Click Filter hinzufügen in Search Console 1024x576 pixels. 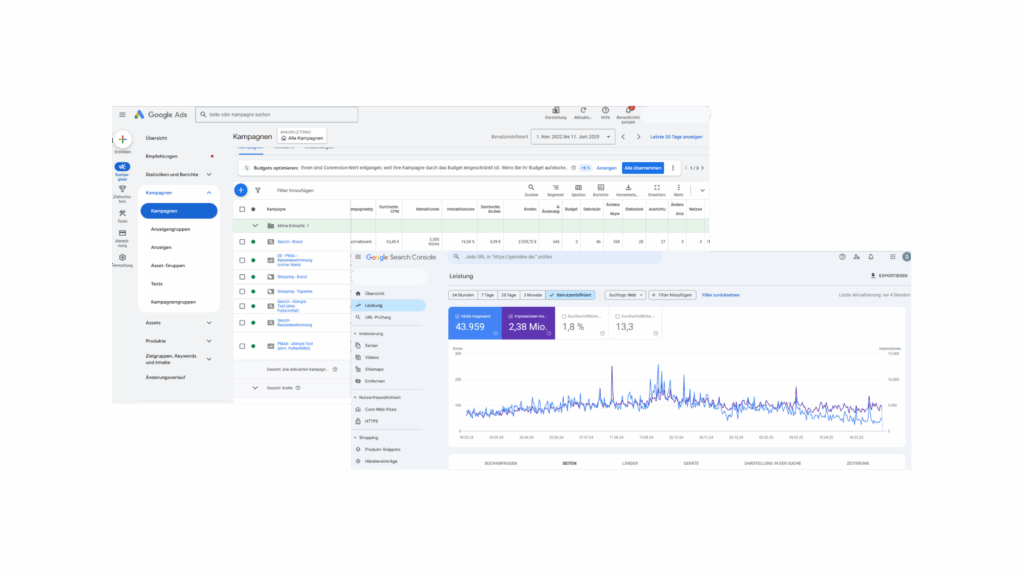pyautogui.click(x=673, y=295)
